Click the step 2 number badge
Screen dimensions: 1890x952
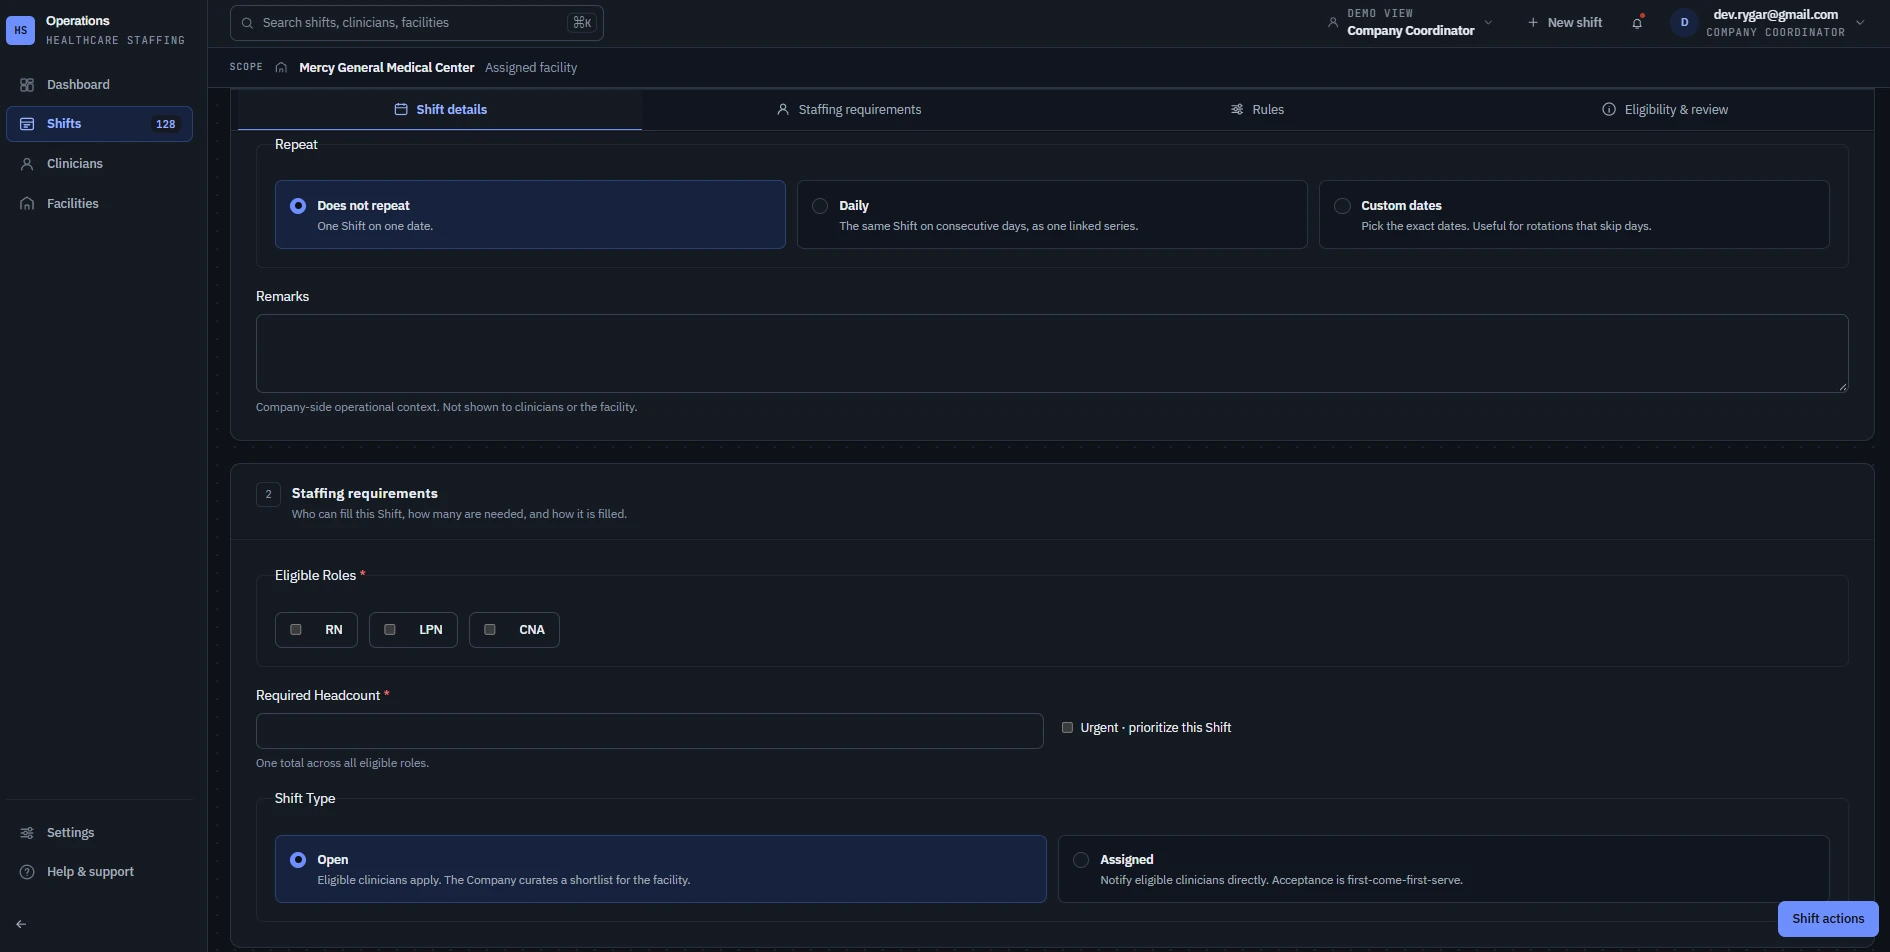tap(268, 494)
